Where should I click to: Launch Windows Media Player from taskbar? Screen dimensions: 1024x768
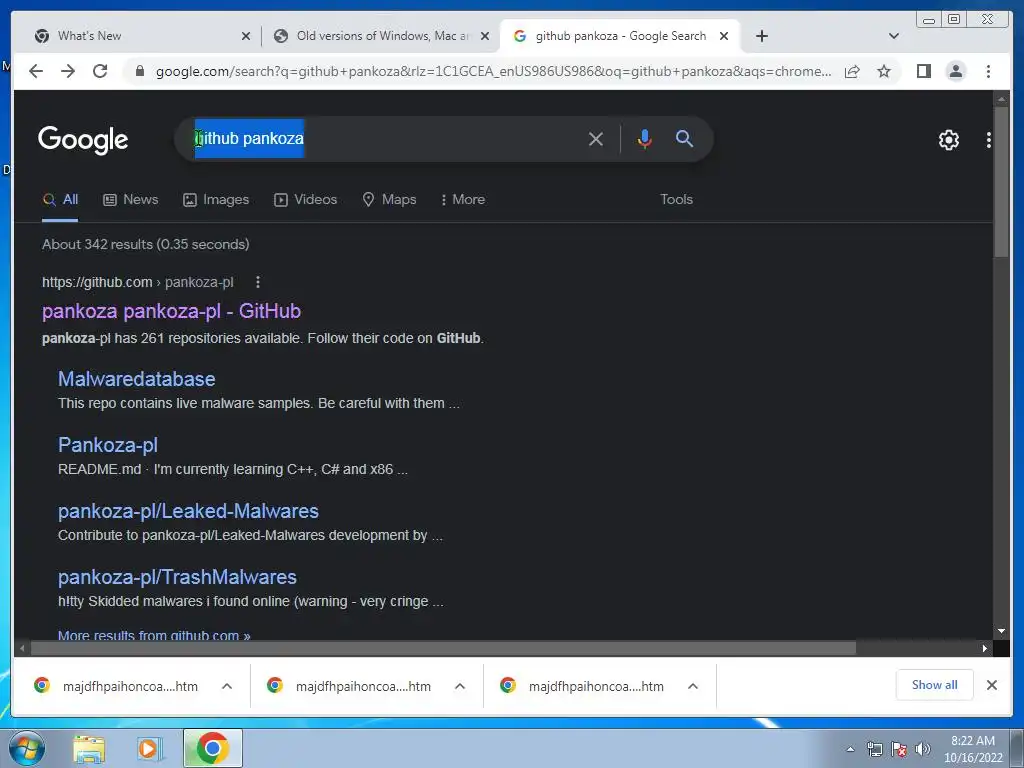pos(150,748)
